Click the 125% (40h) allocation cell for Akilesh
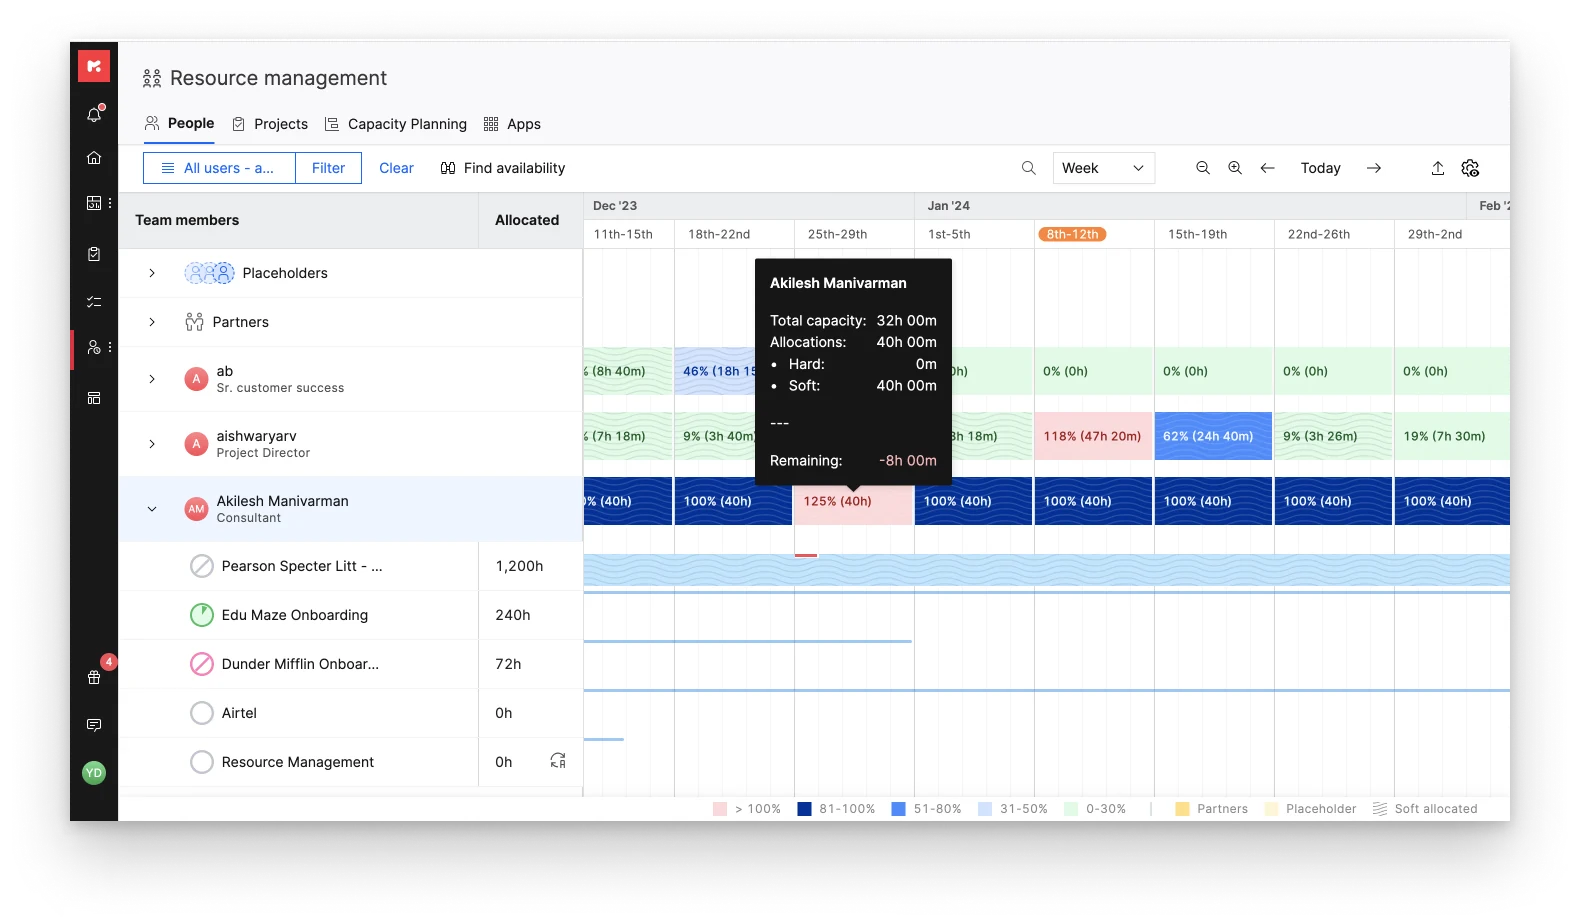The image size is (1580, 922). [x=854, y=501]
